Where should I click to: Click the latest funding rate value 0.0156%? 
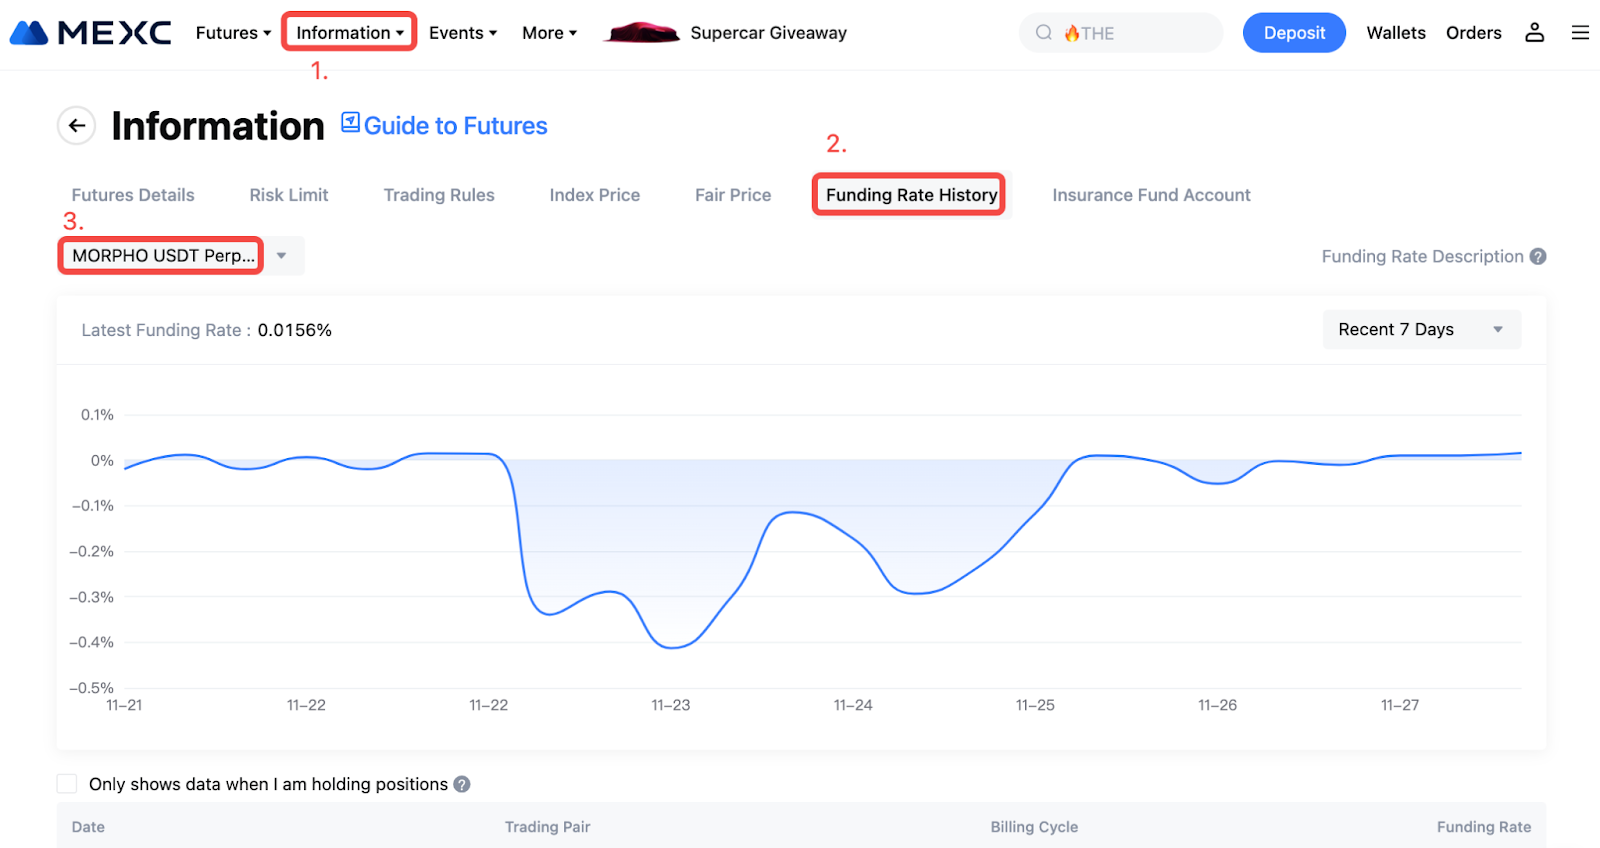pos(295,330)
